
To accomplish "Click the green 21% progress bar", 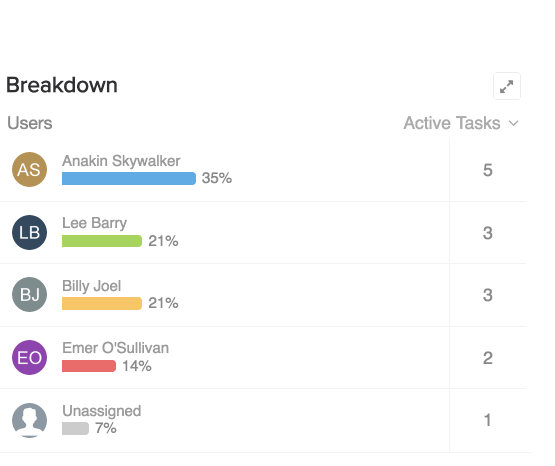I will click(102, 241).
